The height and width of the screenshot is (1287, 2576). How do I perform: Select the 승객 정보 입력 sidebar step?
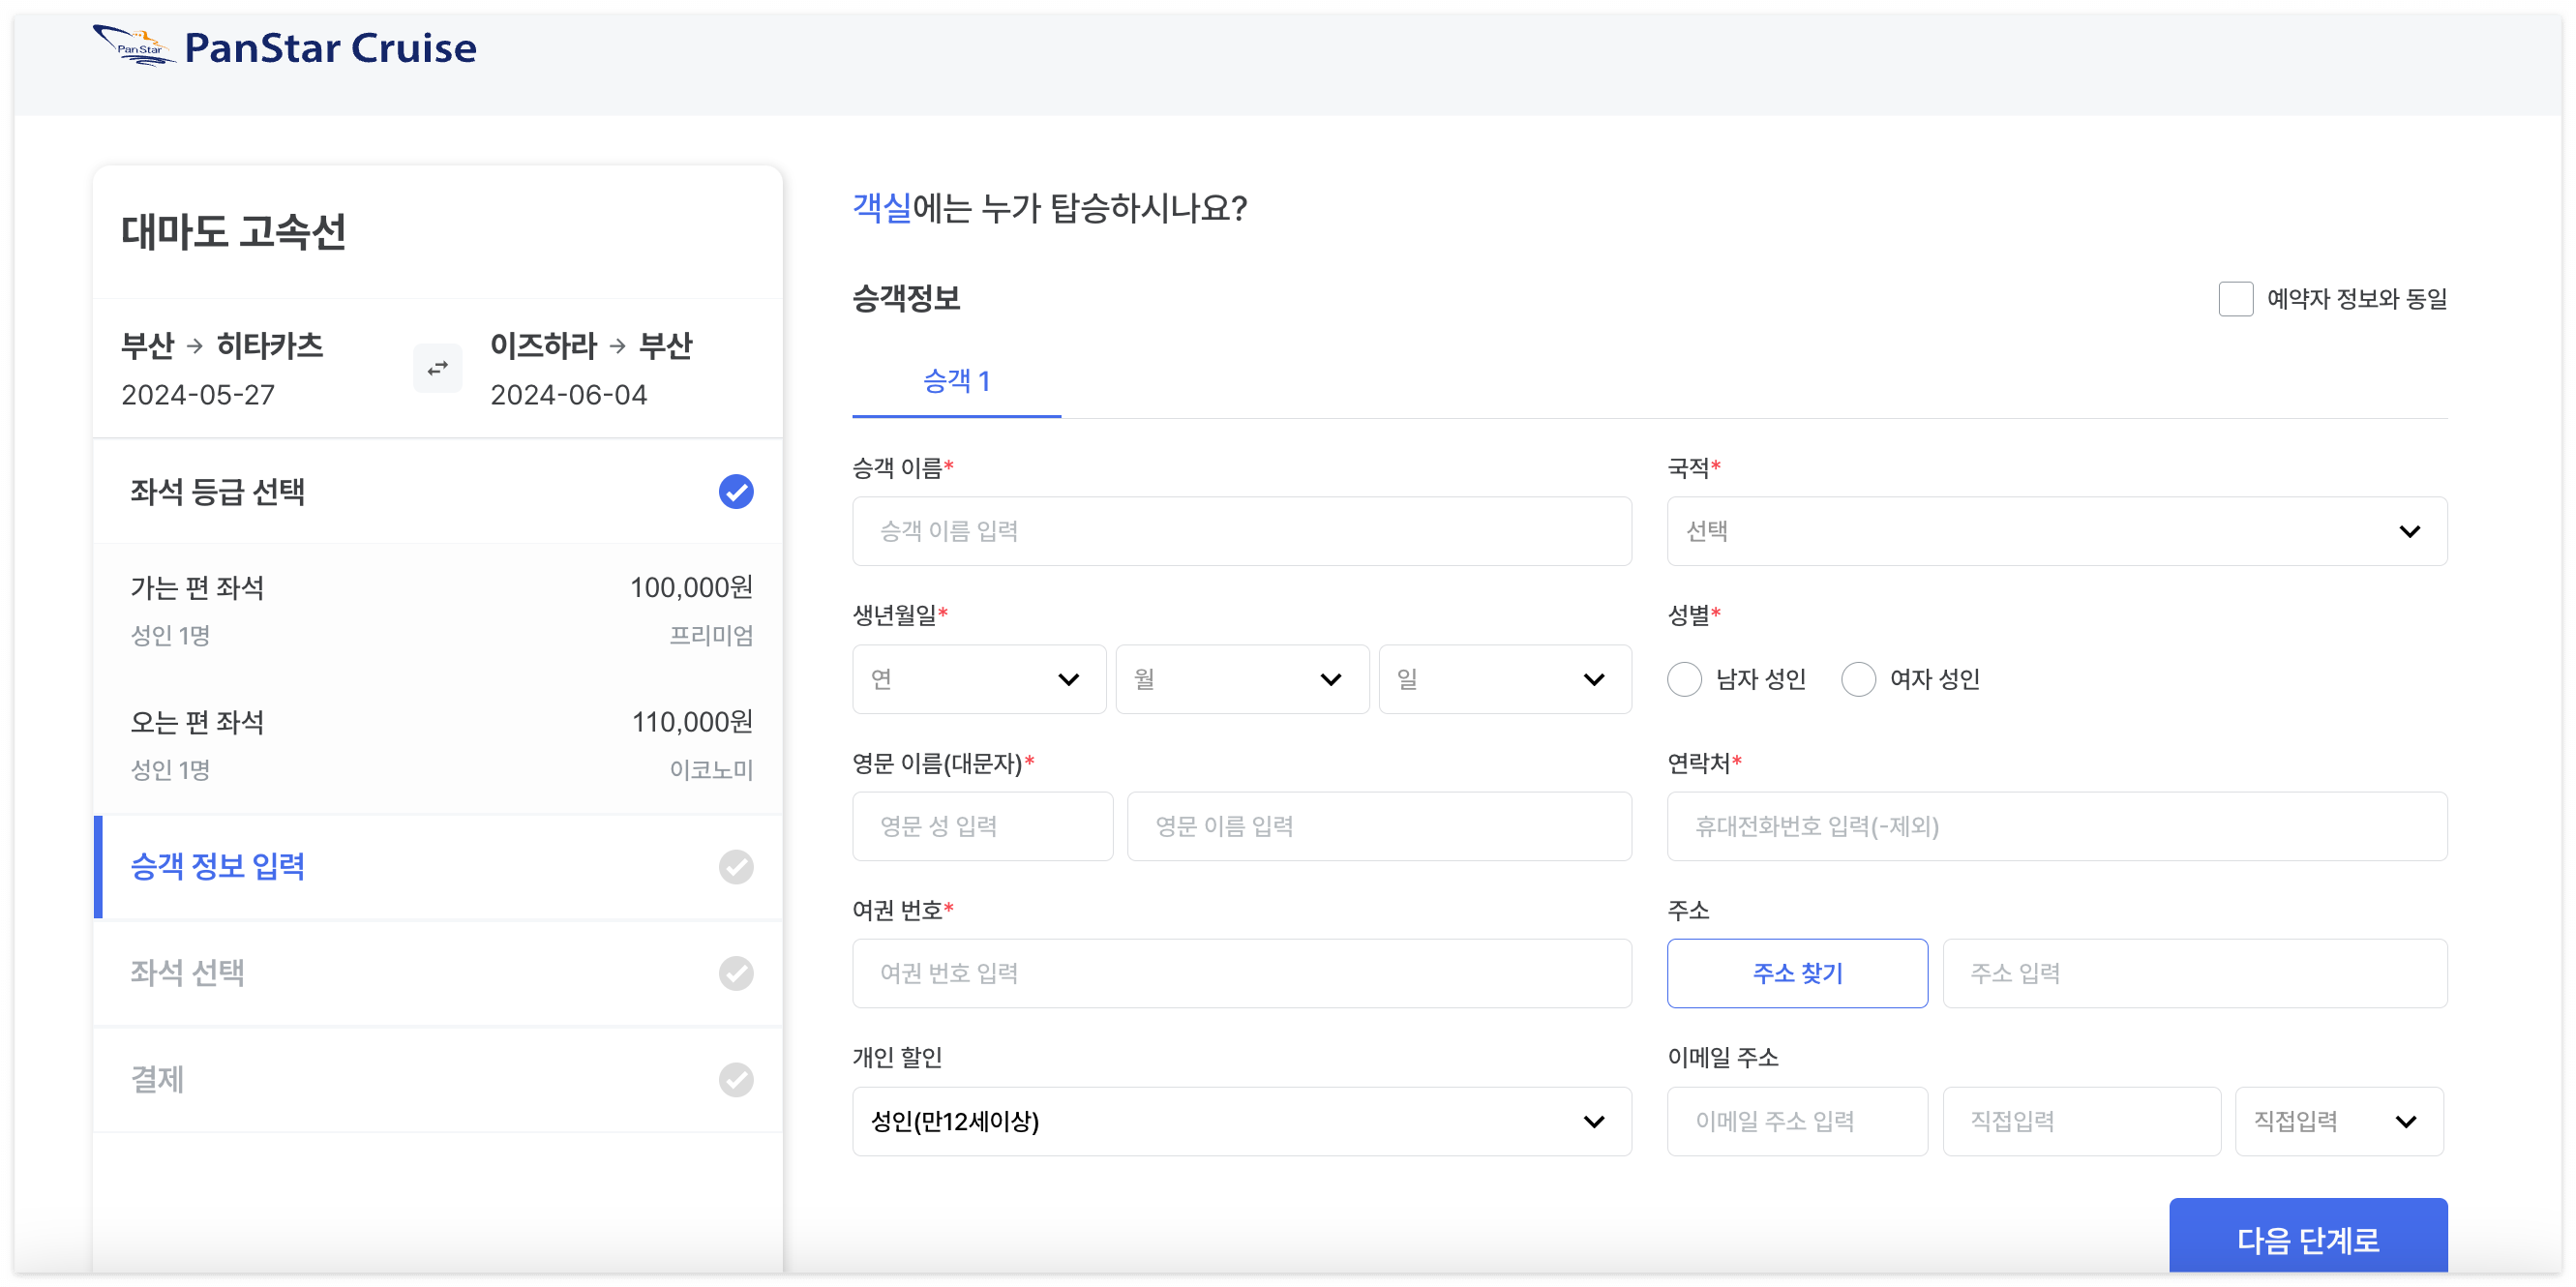tap(218, 867)
